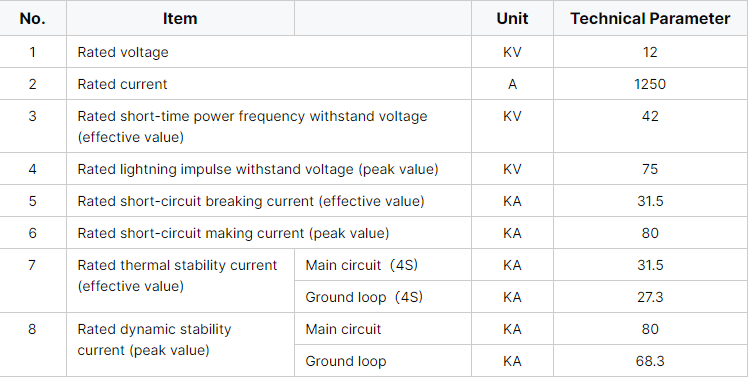Select the "Item" header cell
The width and height of the screenshot is (751, 379).
click(x=180, y=18)
